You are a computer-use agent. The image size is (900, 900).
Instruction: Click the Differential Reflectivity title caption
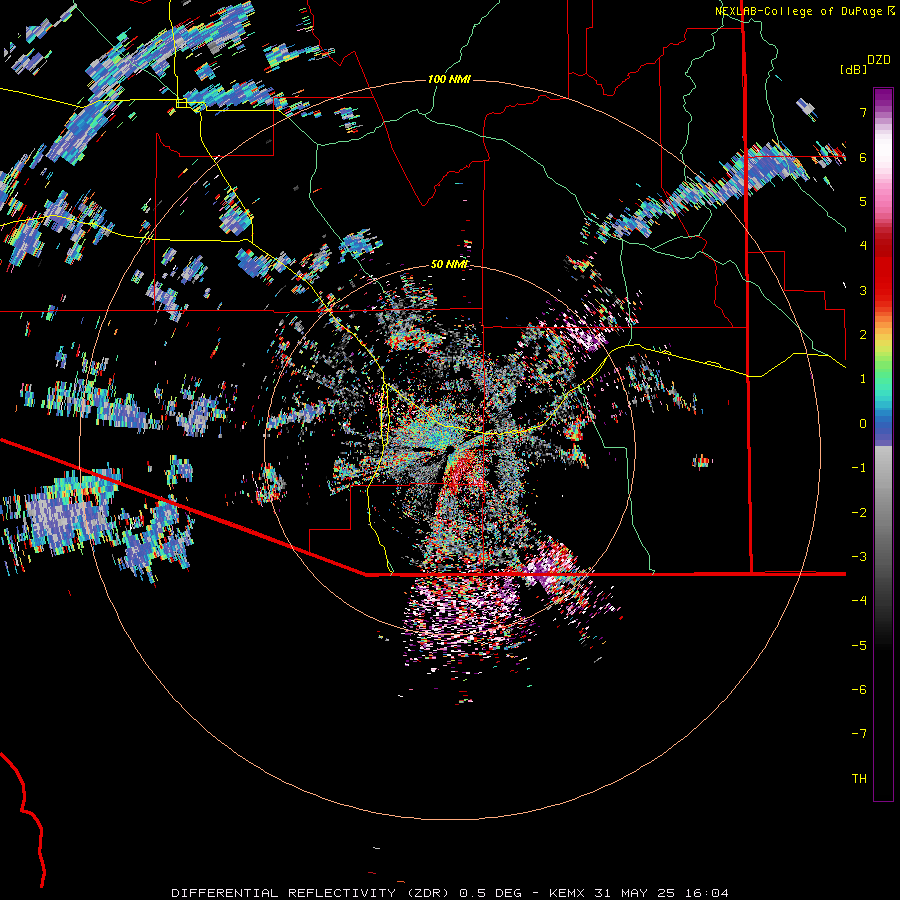(x=450, y=893)
